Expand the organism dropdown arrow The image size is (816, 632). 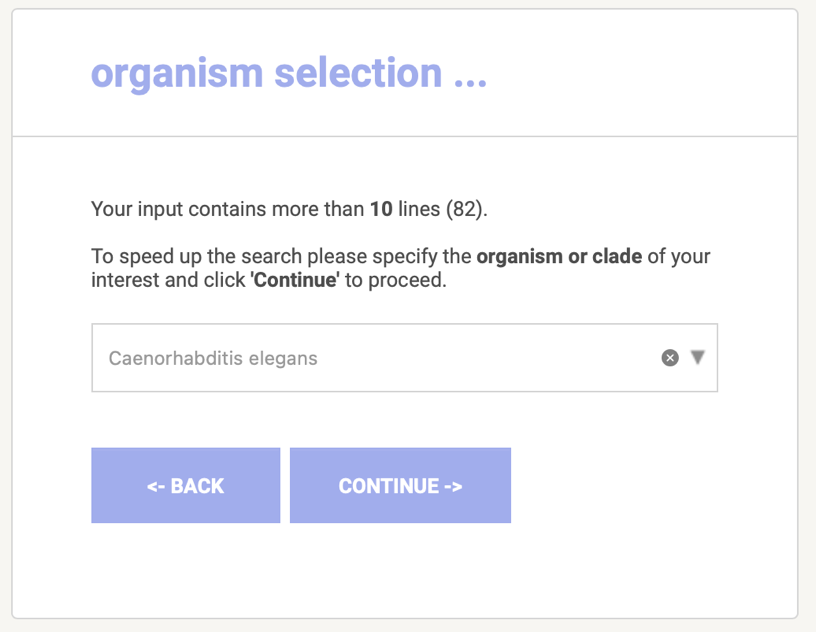(x=698, y=357)
